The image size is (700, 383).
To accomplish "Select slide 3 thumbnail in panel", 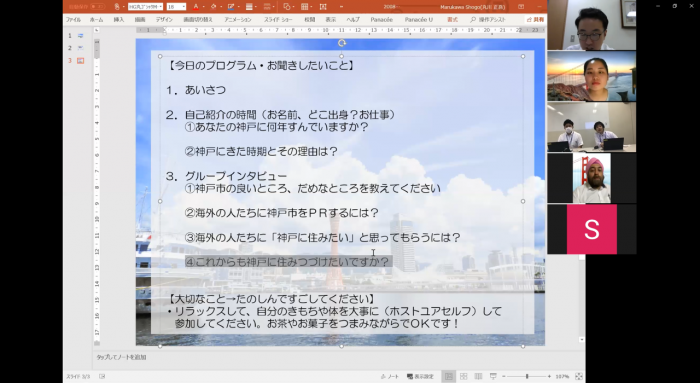I will [x=80, y=60].
